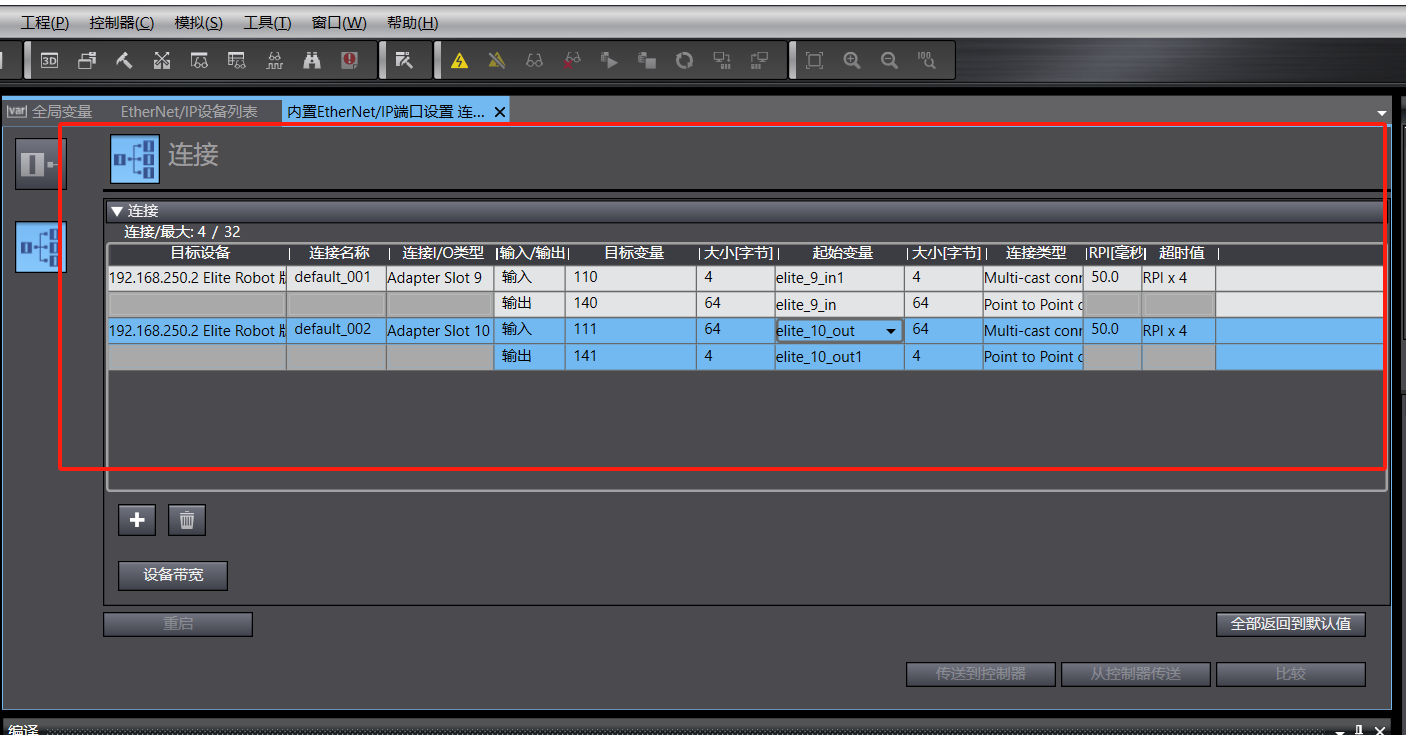This screenshot has width=1406, height=735.
Task: Open the tab list dropdown arrow at right
Action: pos(1382,112)
